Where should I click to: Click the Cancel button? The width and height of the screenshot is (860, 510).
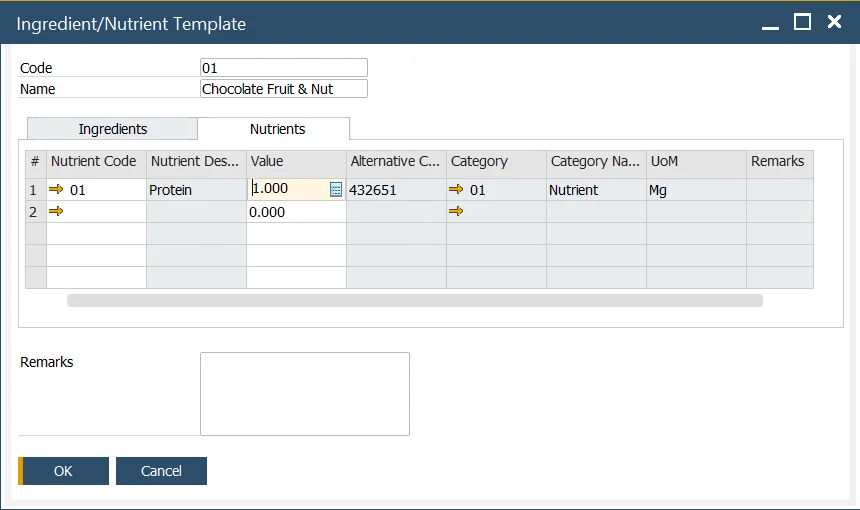[x=161, y=471]
